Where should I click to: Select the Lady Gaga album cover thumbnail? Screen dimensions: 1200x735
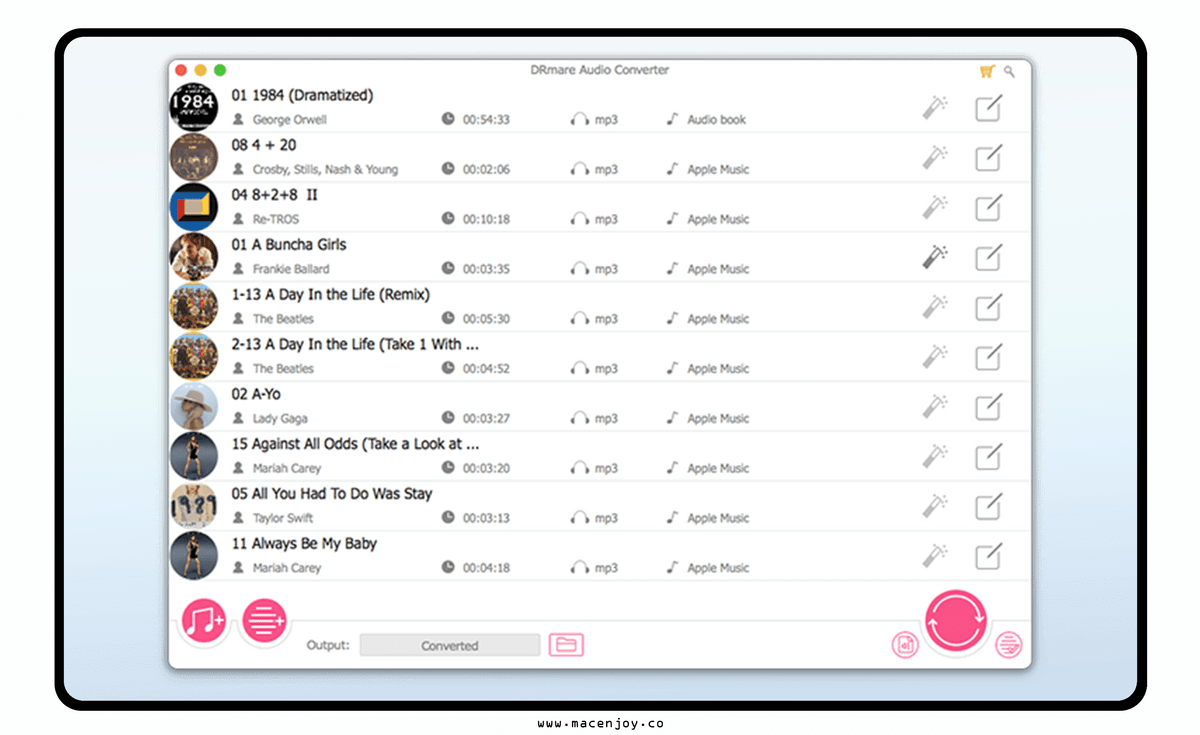(x=194, y=407)
